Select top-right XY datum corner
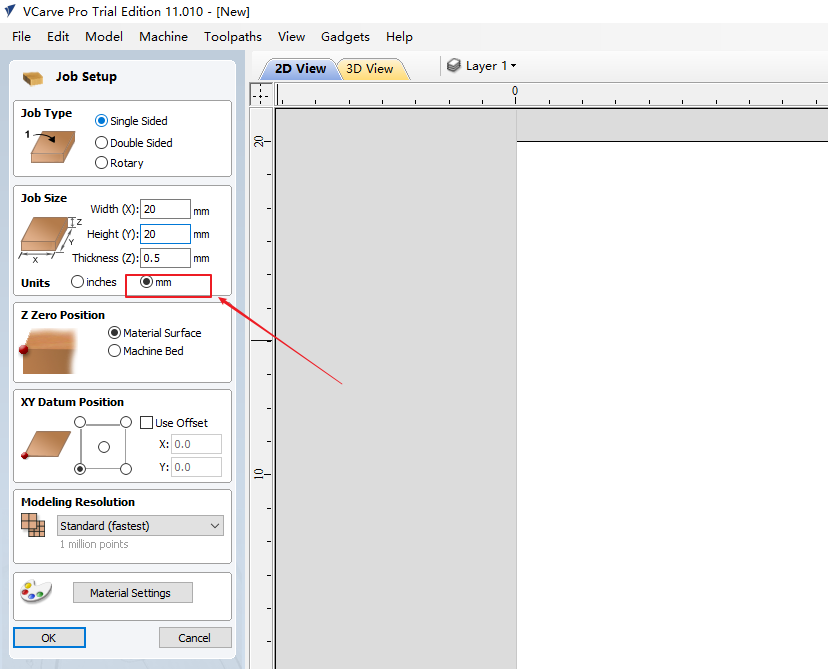 126,422
